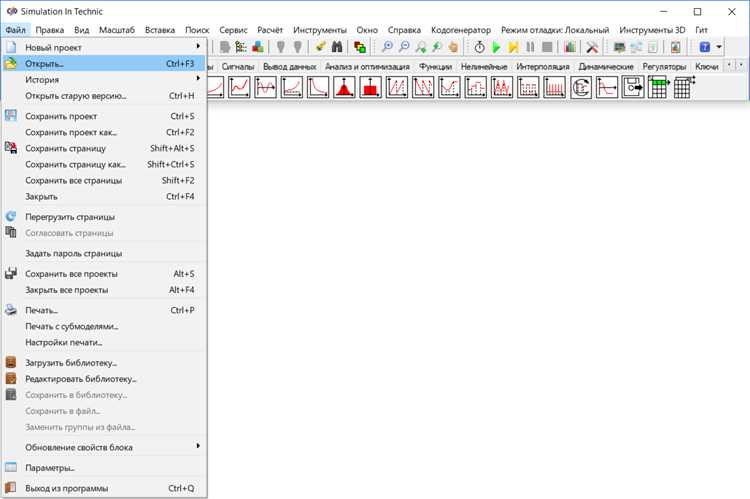This screenshot has height=499, width=750.
Task: Click Сохранить страницу menu entry
Action: point(104,148)
